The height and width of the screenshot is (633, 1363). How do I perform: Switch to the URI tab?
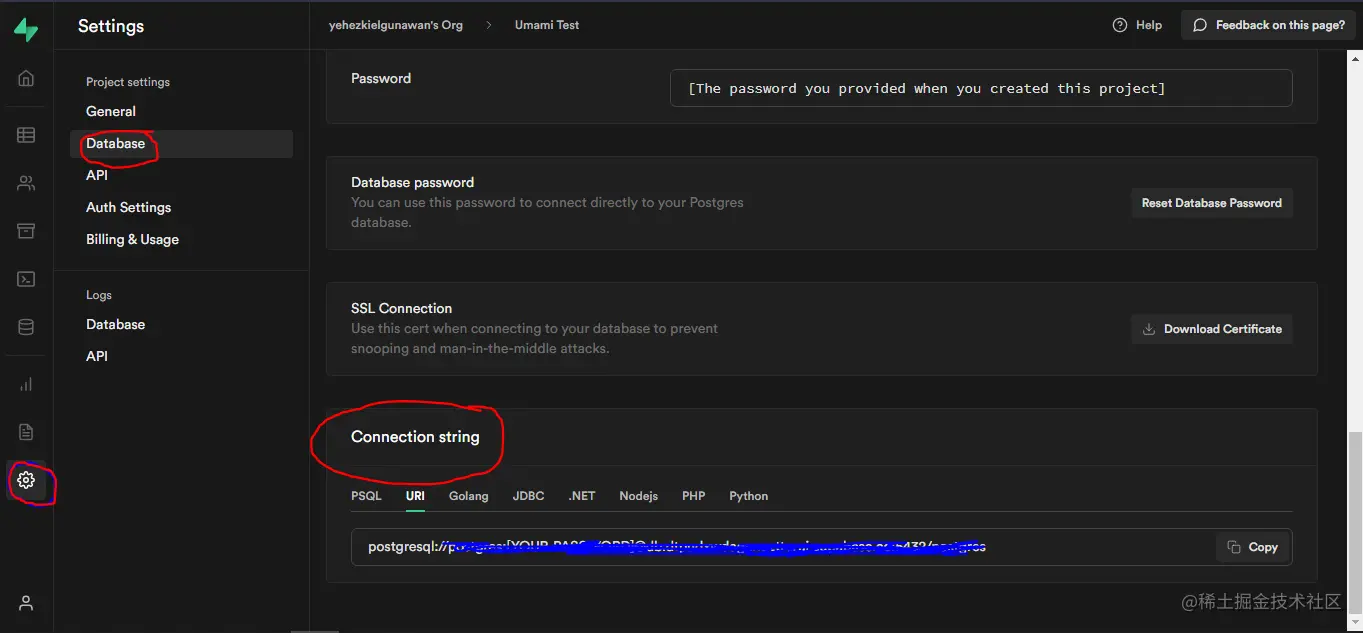[x=415, y=496]
